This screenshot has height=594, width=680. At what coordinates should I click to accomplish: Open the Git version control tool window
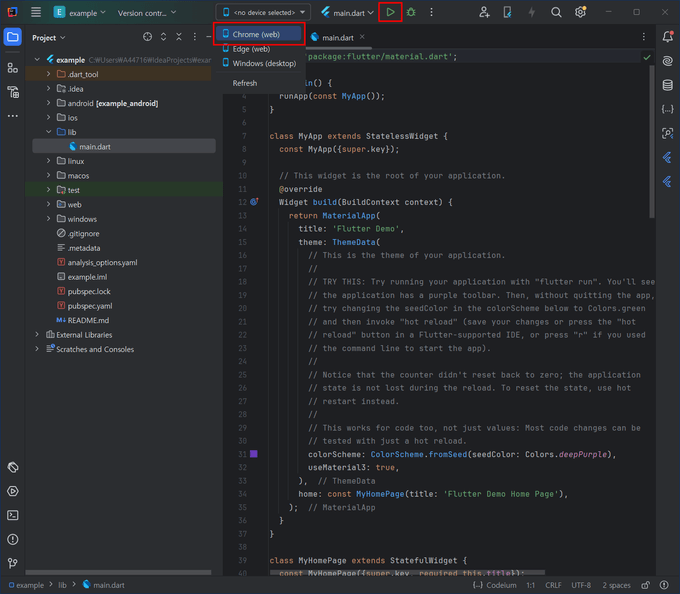pyautogui.click(x=13, y=563)
